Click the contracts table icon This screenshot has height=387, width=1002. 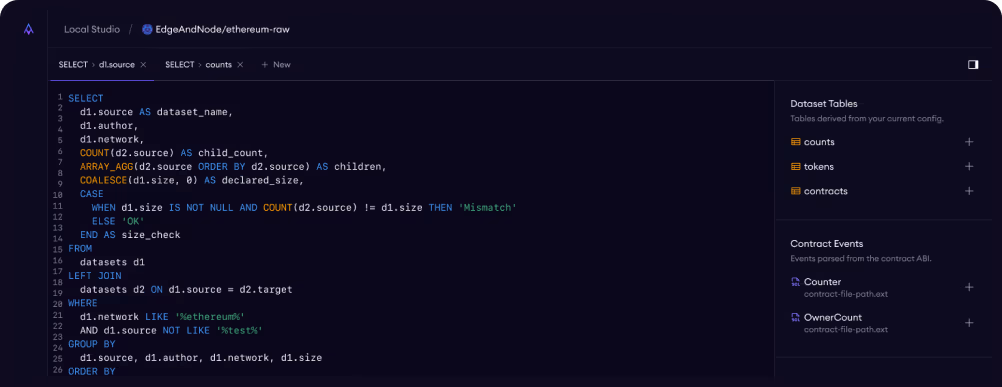tap(796, 191)
